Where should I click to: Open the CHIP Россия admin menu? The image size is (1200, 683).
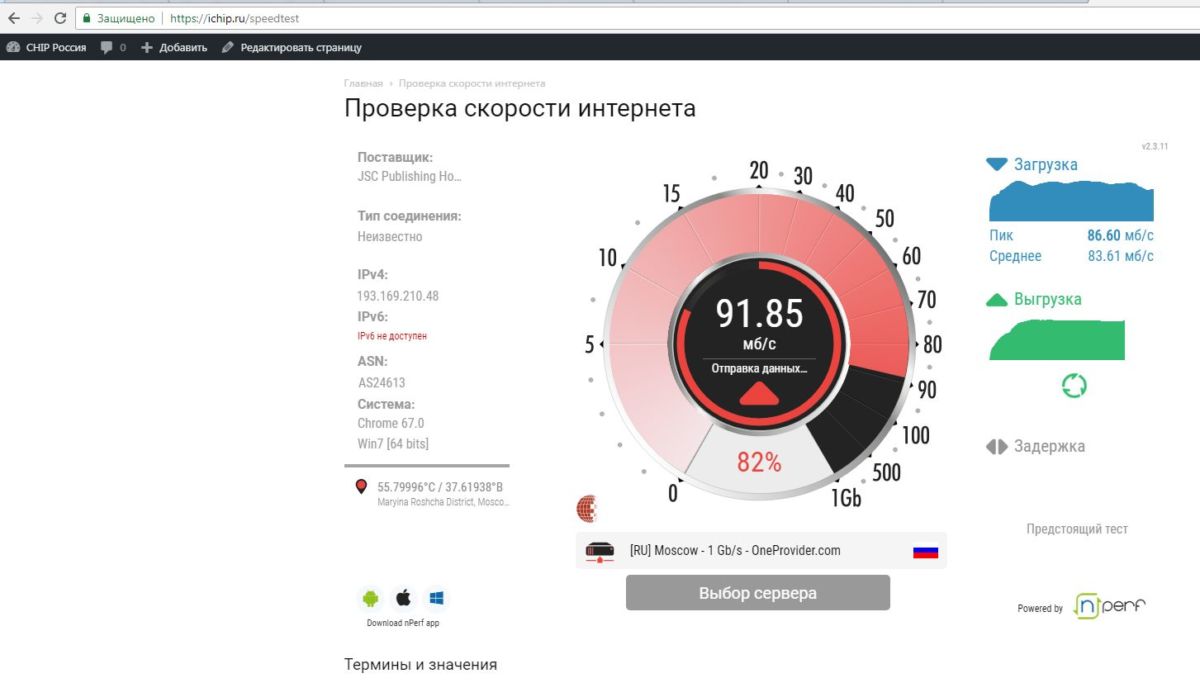click(47, 47)
